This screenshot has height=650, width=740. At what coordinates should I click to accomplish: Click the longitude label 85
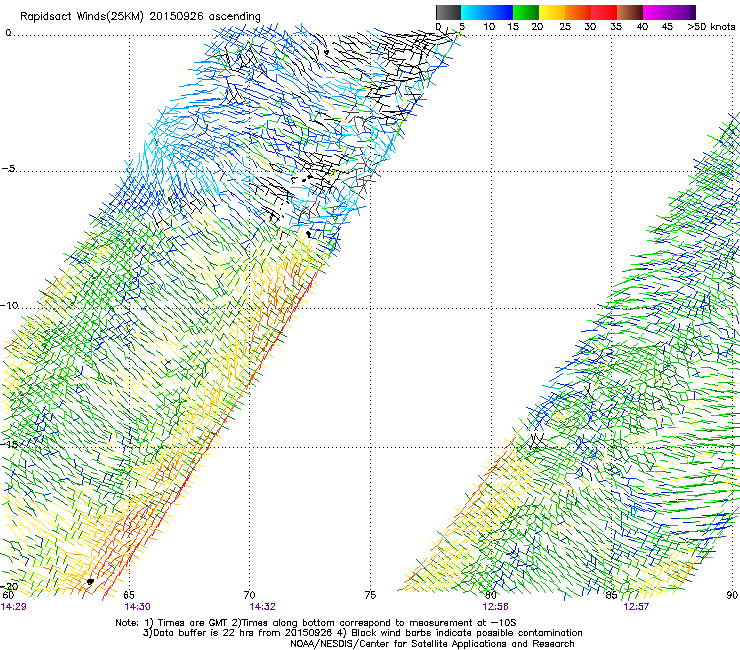click(x=612, y=595)
